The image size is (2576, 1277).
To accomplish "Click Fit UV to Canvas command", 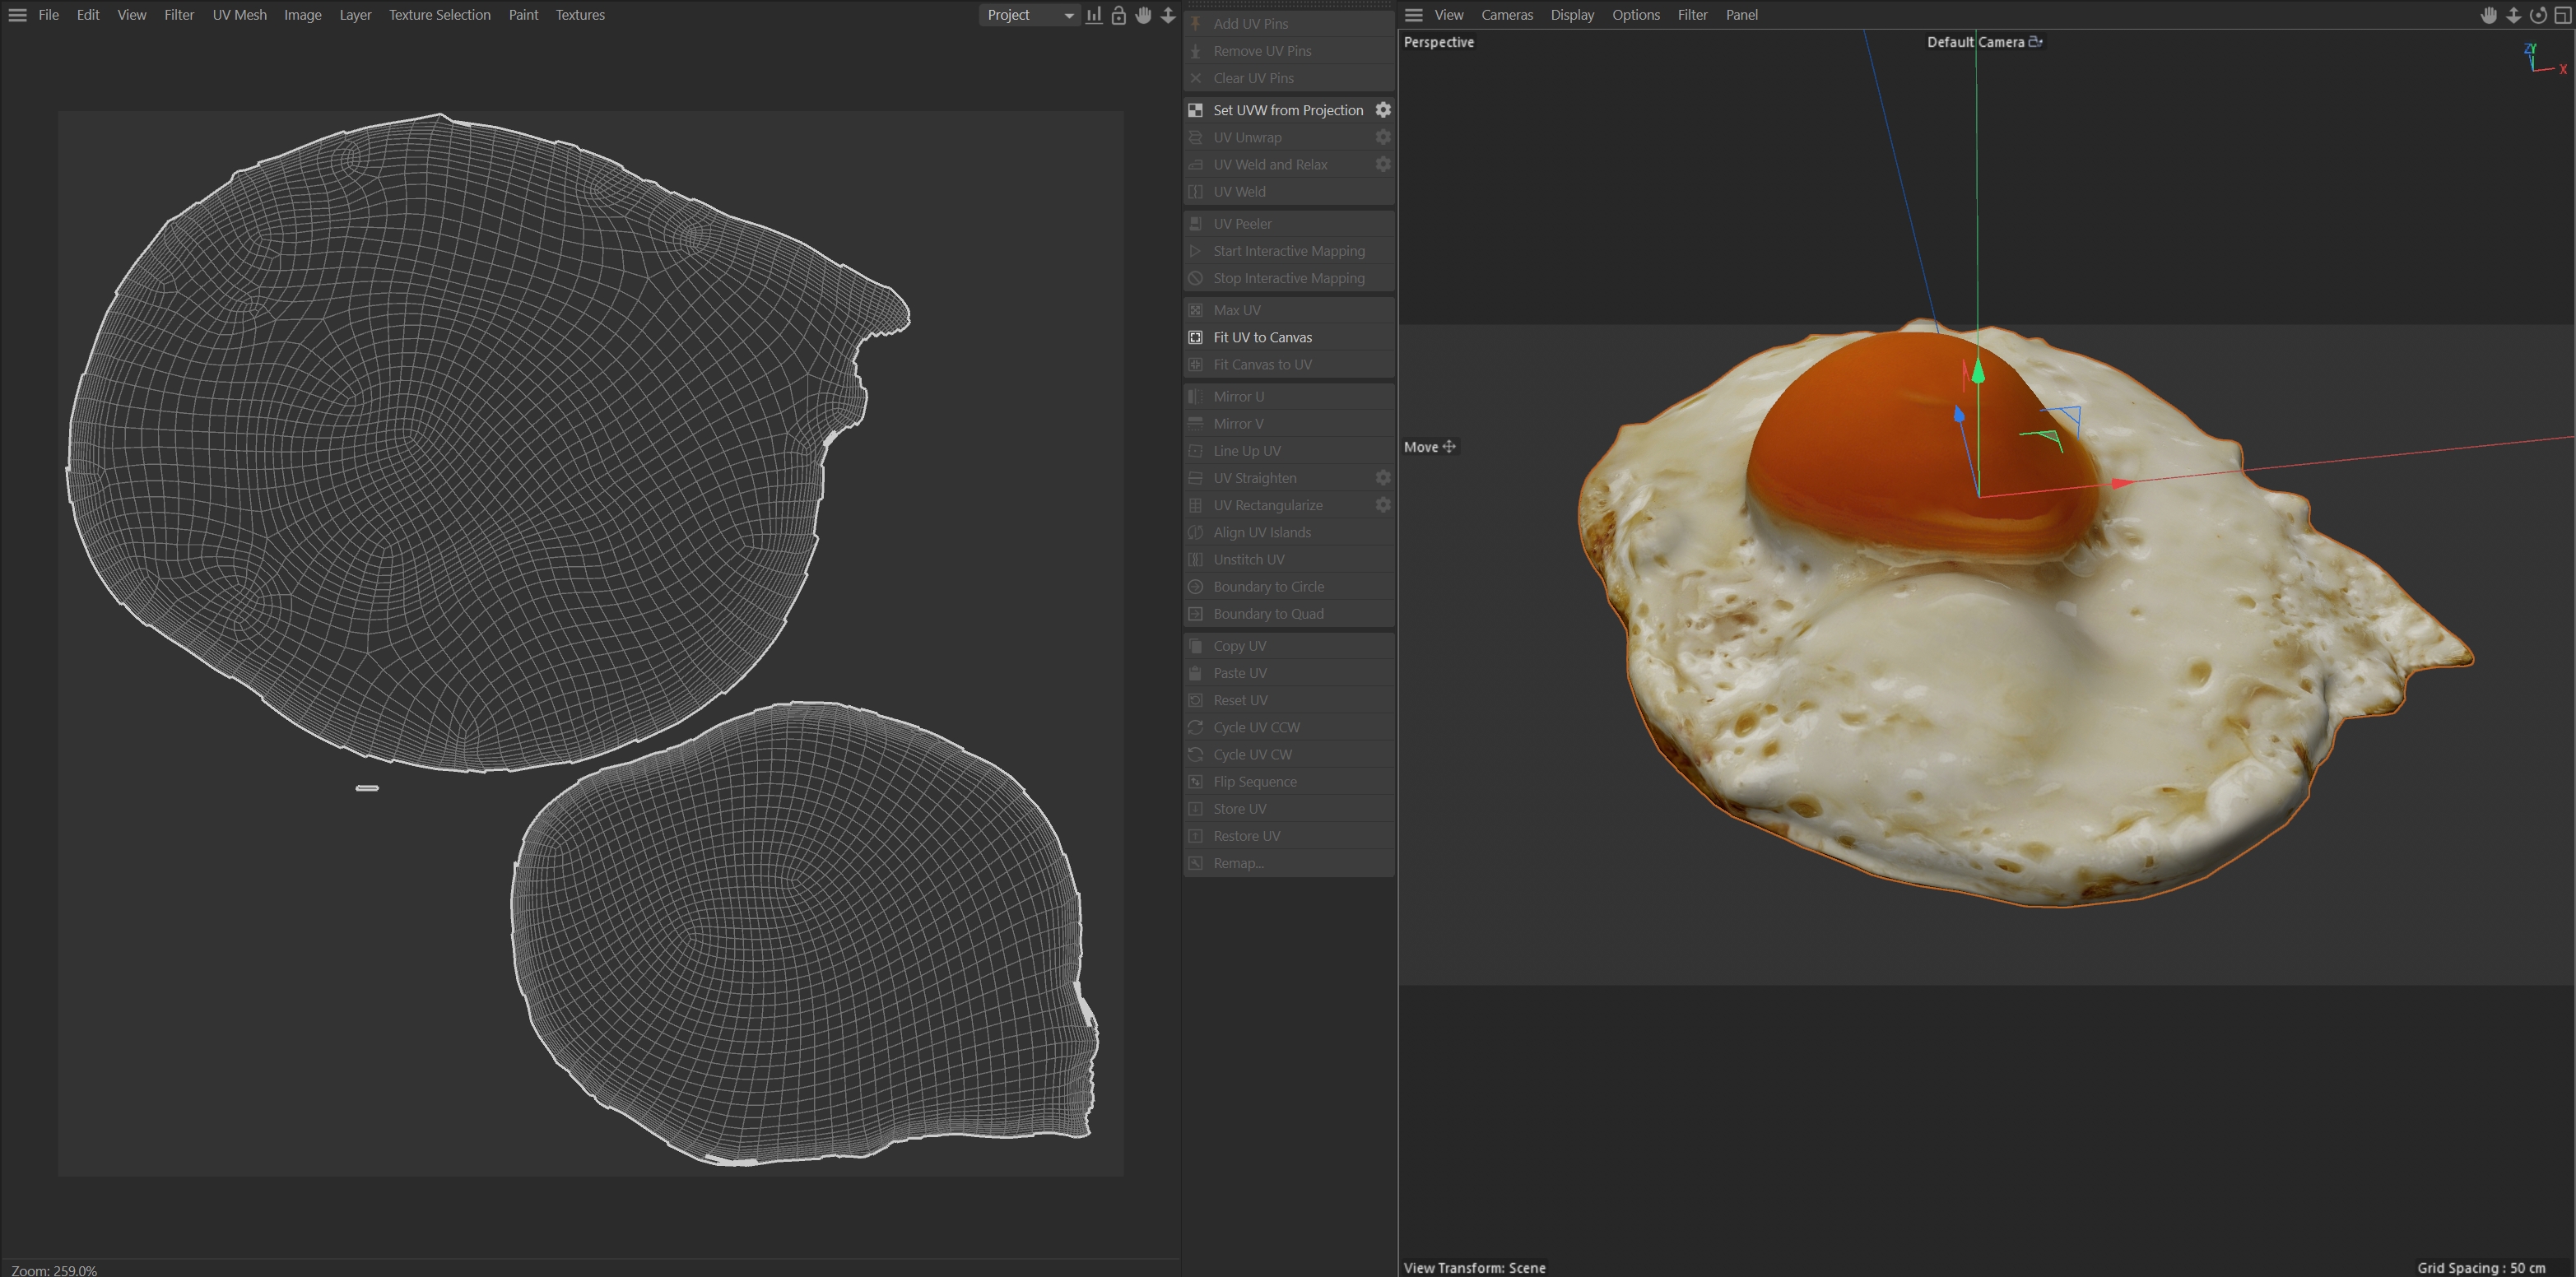I will [1262, 338].
